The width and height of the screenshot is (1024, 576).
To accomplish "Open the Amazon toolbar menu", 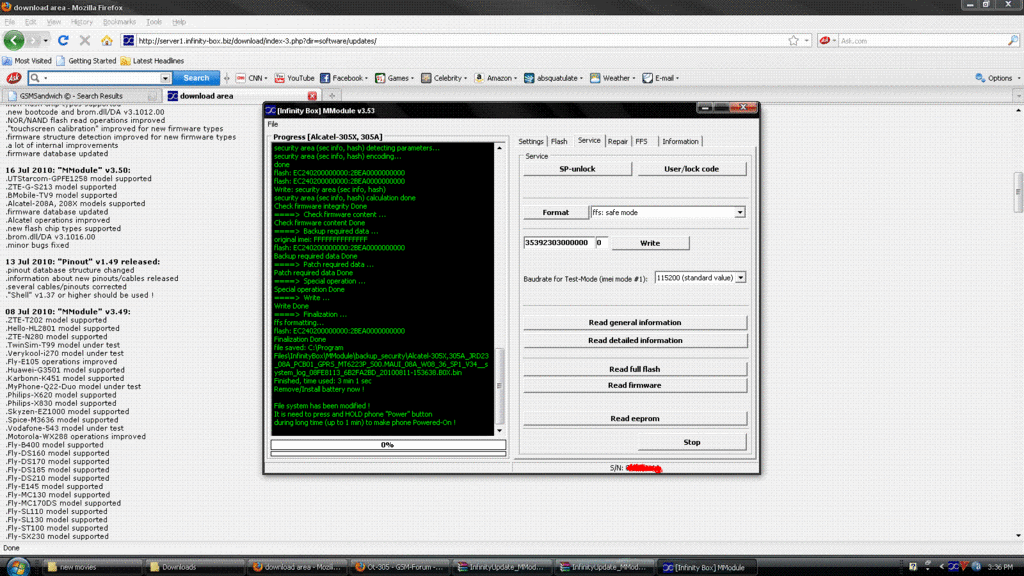I will [496, 78].
